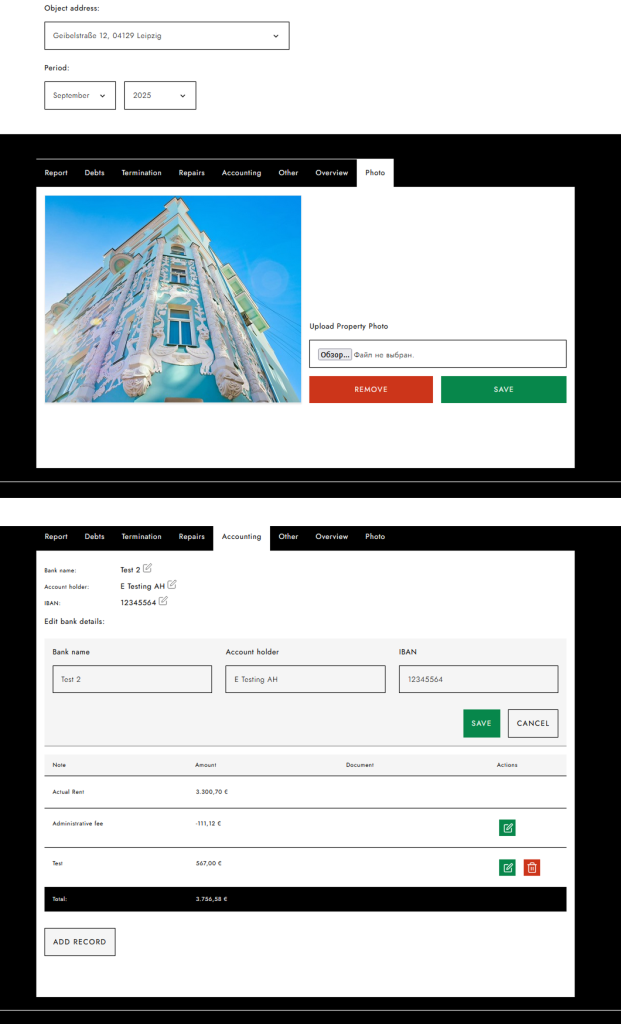This screenshot has height=1024, width=621.
Task: Edit the Administrative fee record
Action: [x=507, y=827]
